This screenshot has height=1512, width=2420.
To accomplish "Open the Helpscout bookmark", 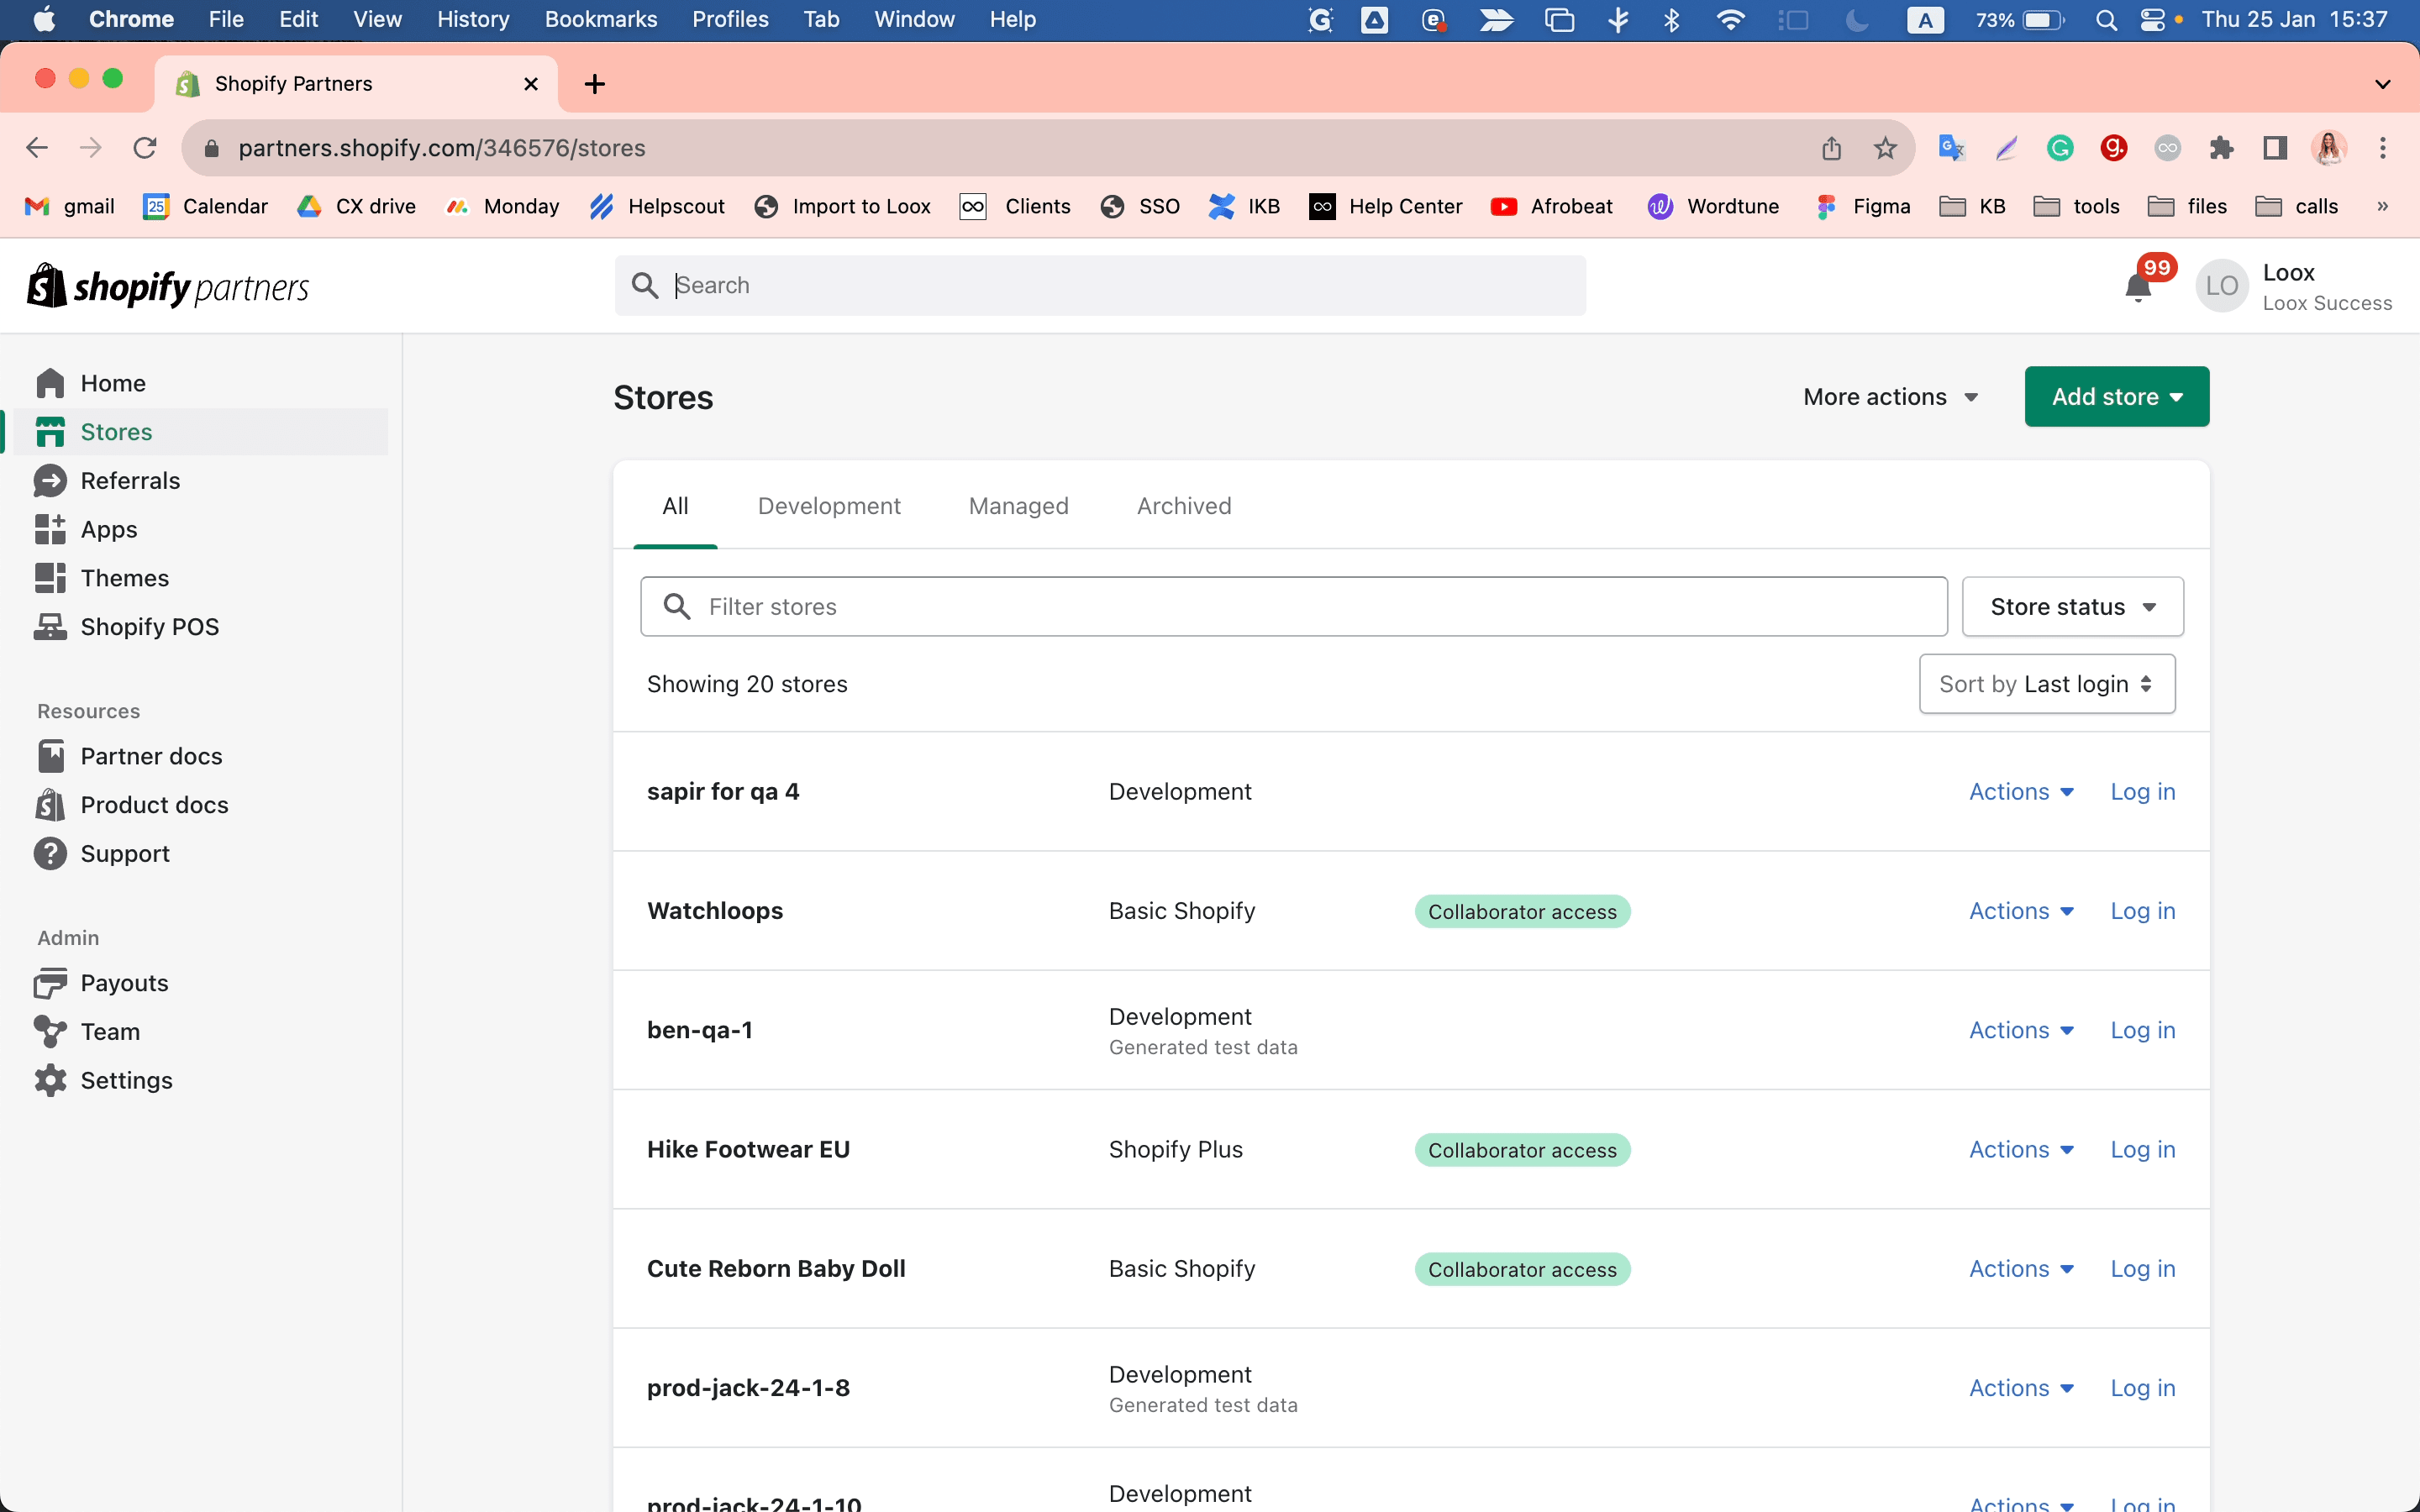I will [657, 206].
